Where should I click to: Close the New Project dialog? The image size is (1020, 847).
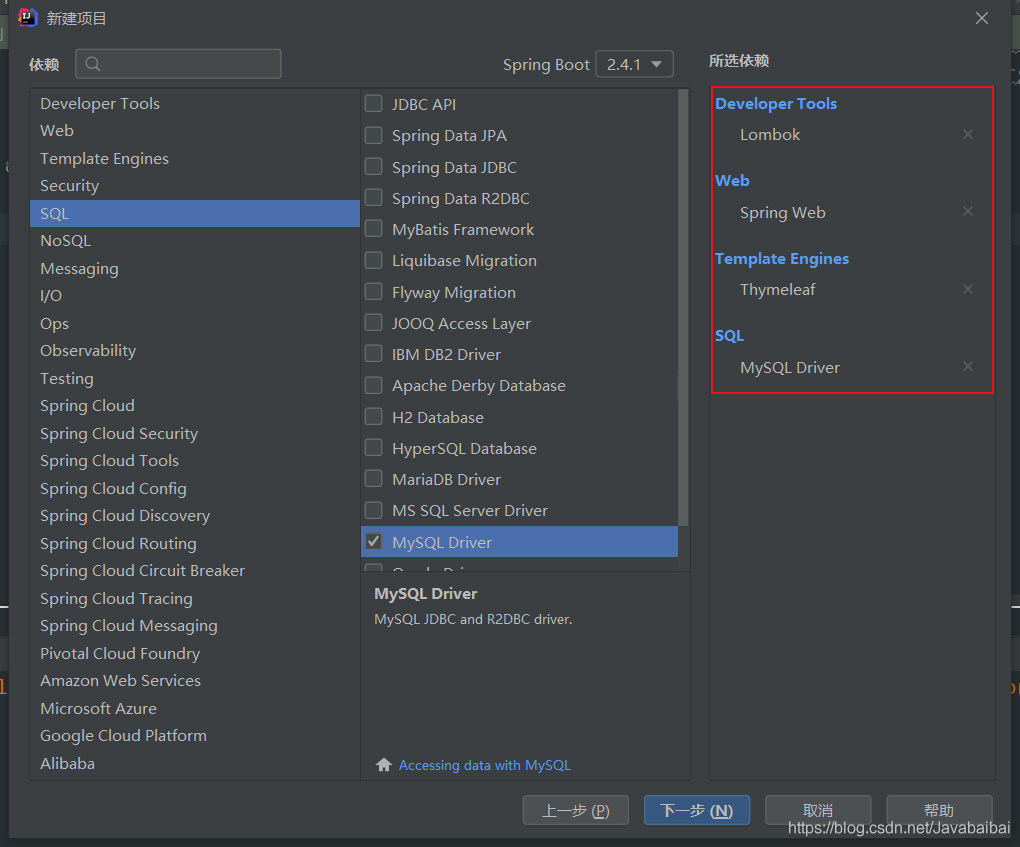[982, 18]
